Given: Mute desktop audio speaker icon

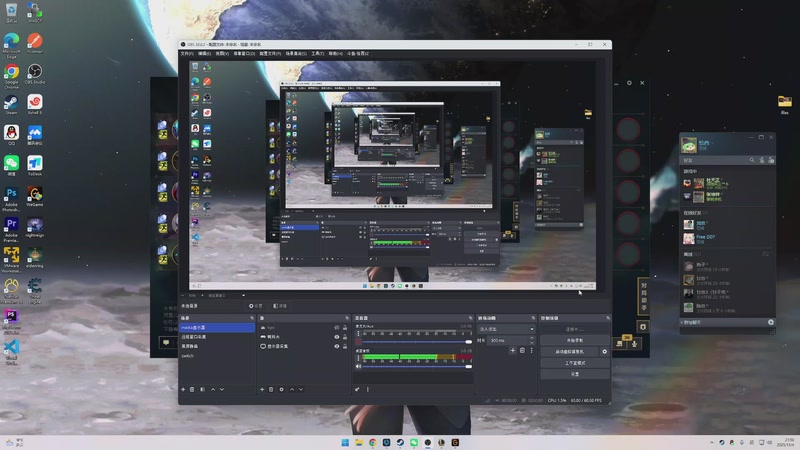Looking at the screenshot, I should [x=358, y=366].
